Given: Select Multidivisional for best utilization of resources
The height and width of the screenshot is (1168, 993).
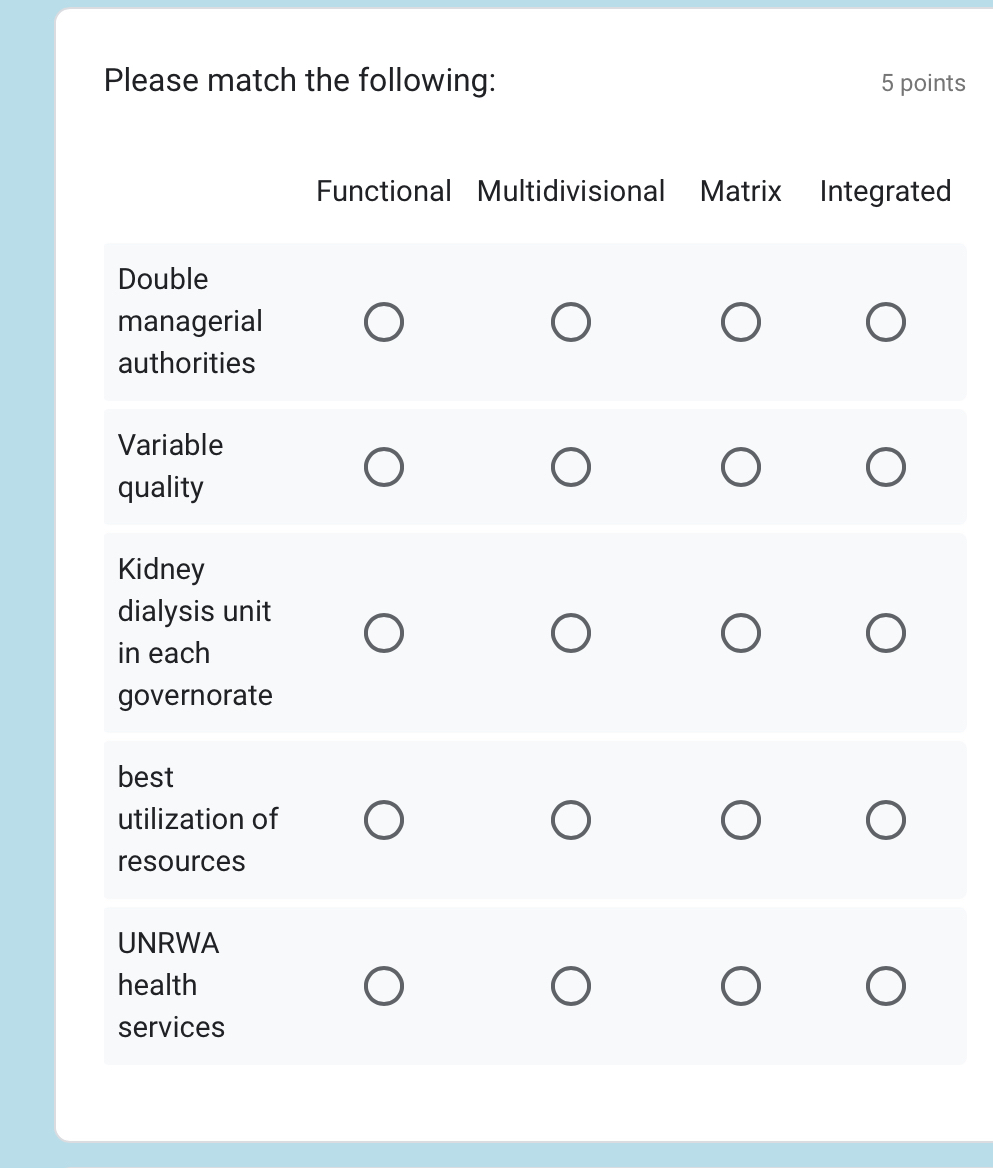Looking at the screenshot, I should coord(571,819).
